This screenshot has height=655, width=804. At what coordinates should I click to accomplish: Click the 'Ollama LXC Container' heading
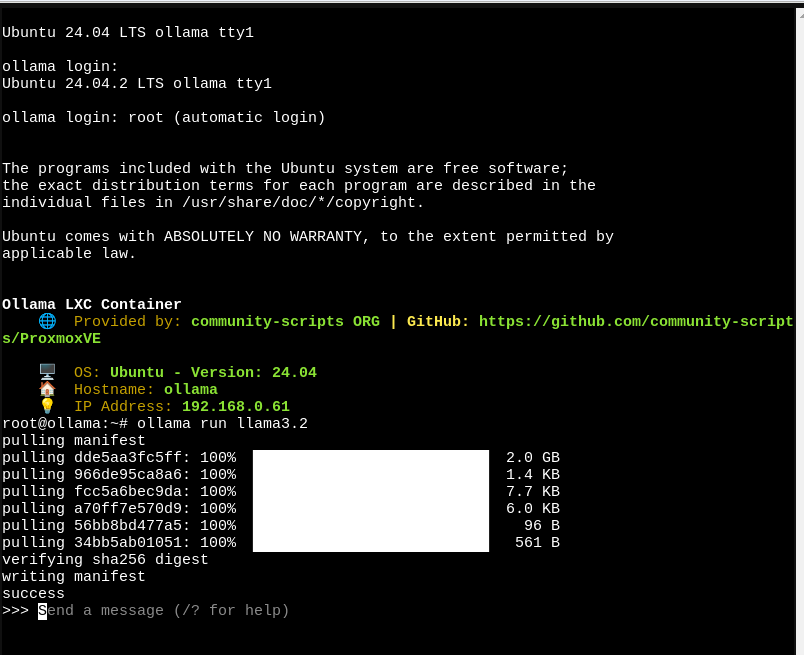[x=92, y=304]
